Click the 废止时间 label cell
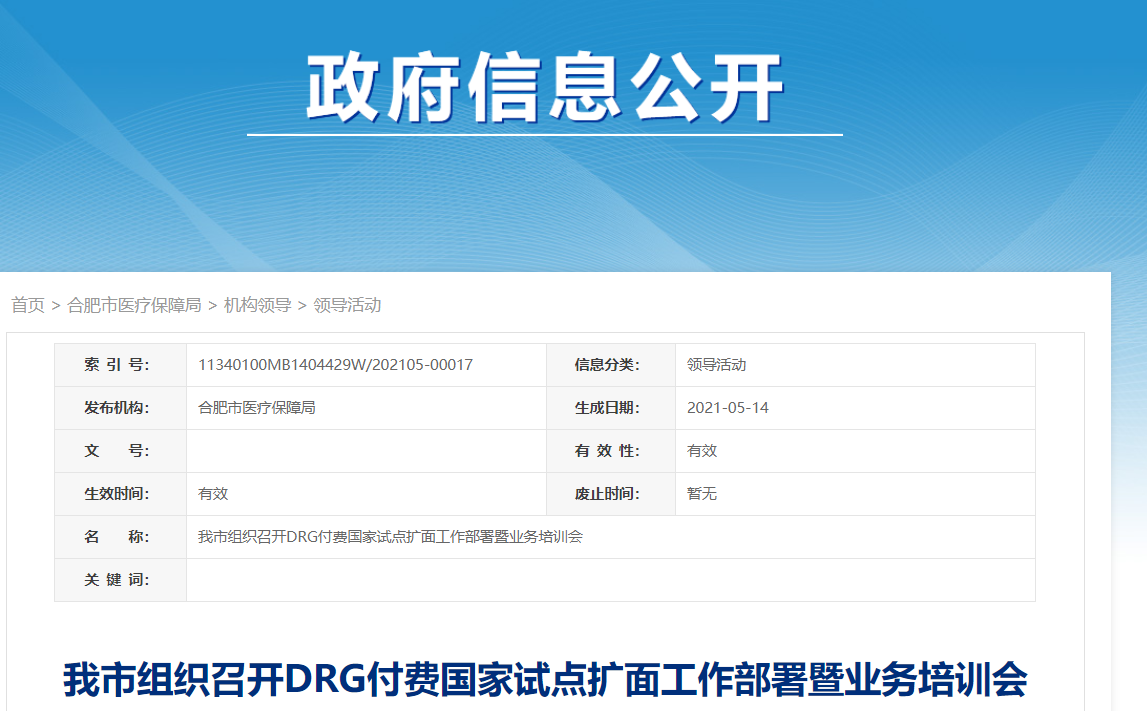 [607, 494]
